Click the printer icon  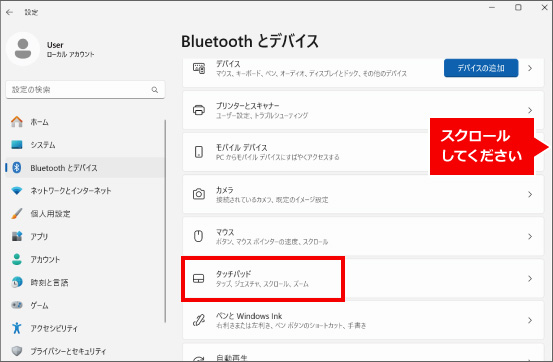(x=199, y=110)
